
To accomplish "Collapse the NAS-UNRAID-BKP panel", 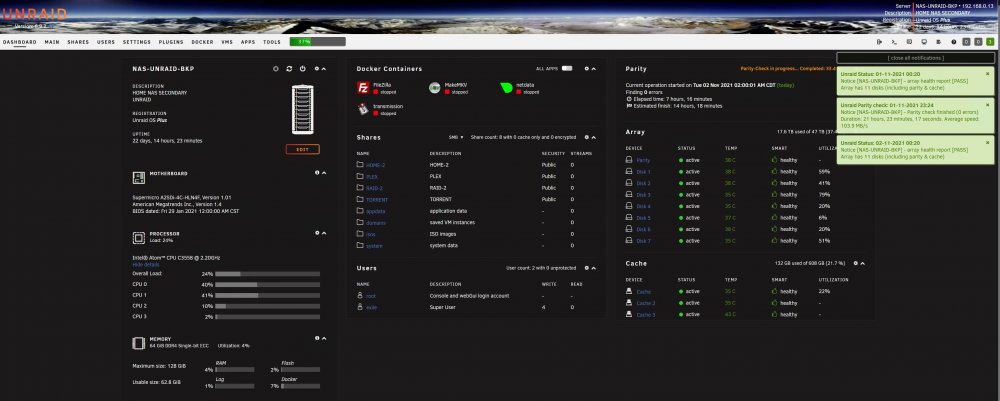I will click(324, 69).
